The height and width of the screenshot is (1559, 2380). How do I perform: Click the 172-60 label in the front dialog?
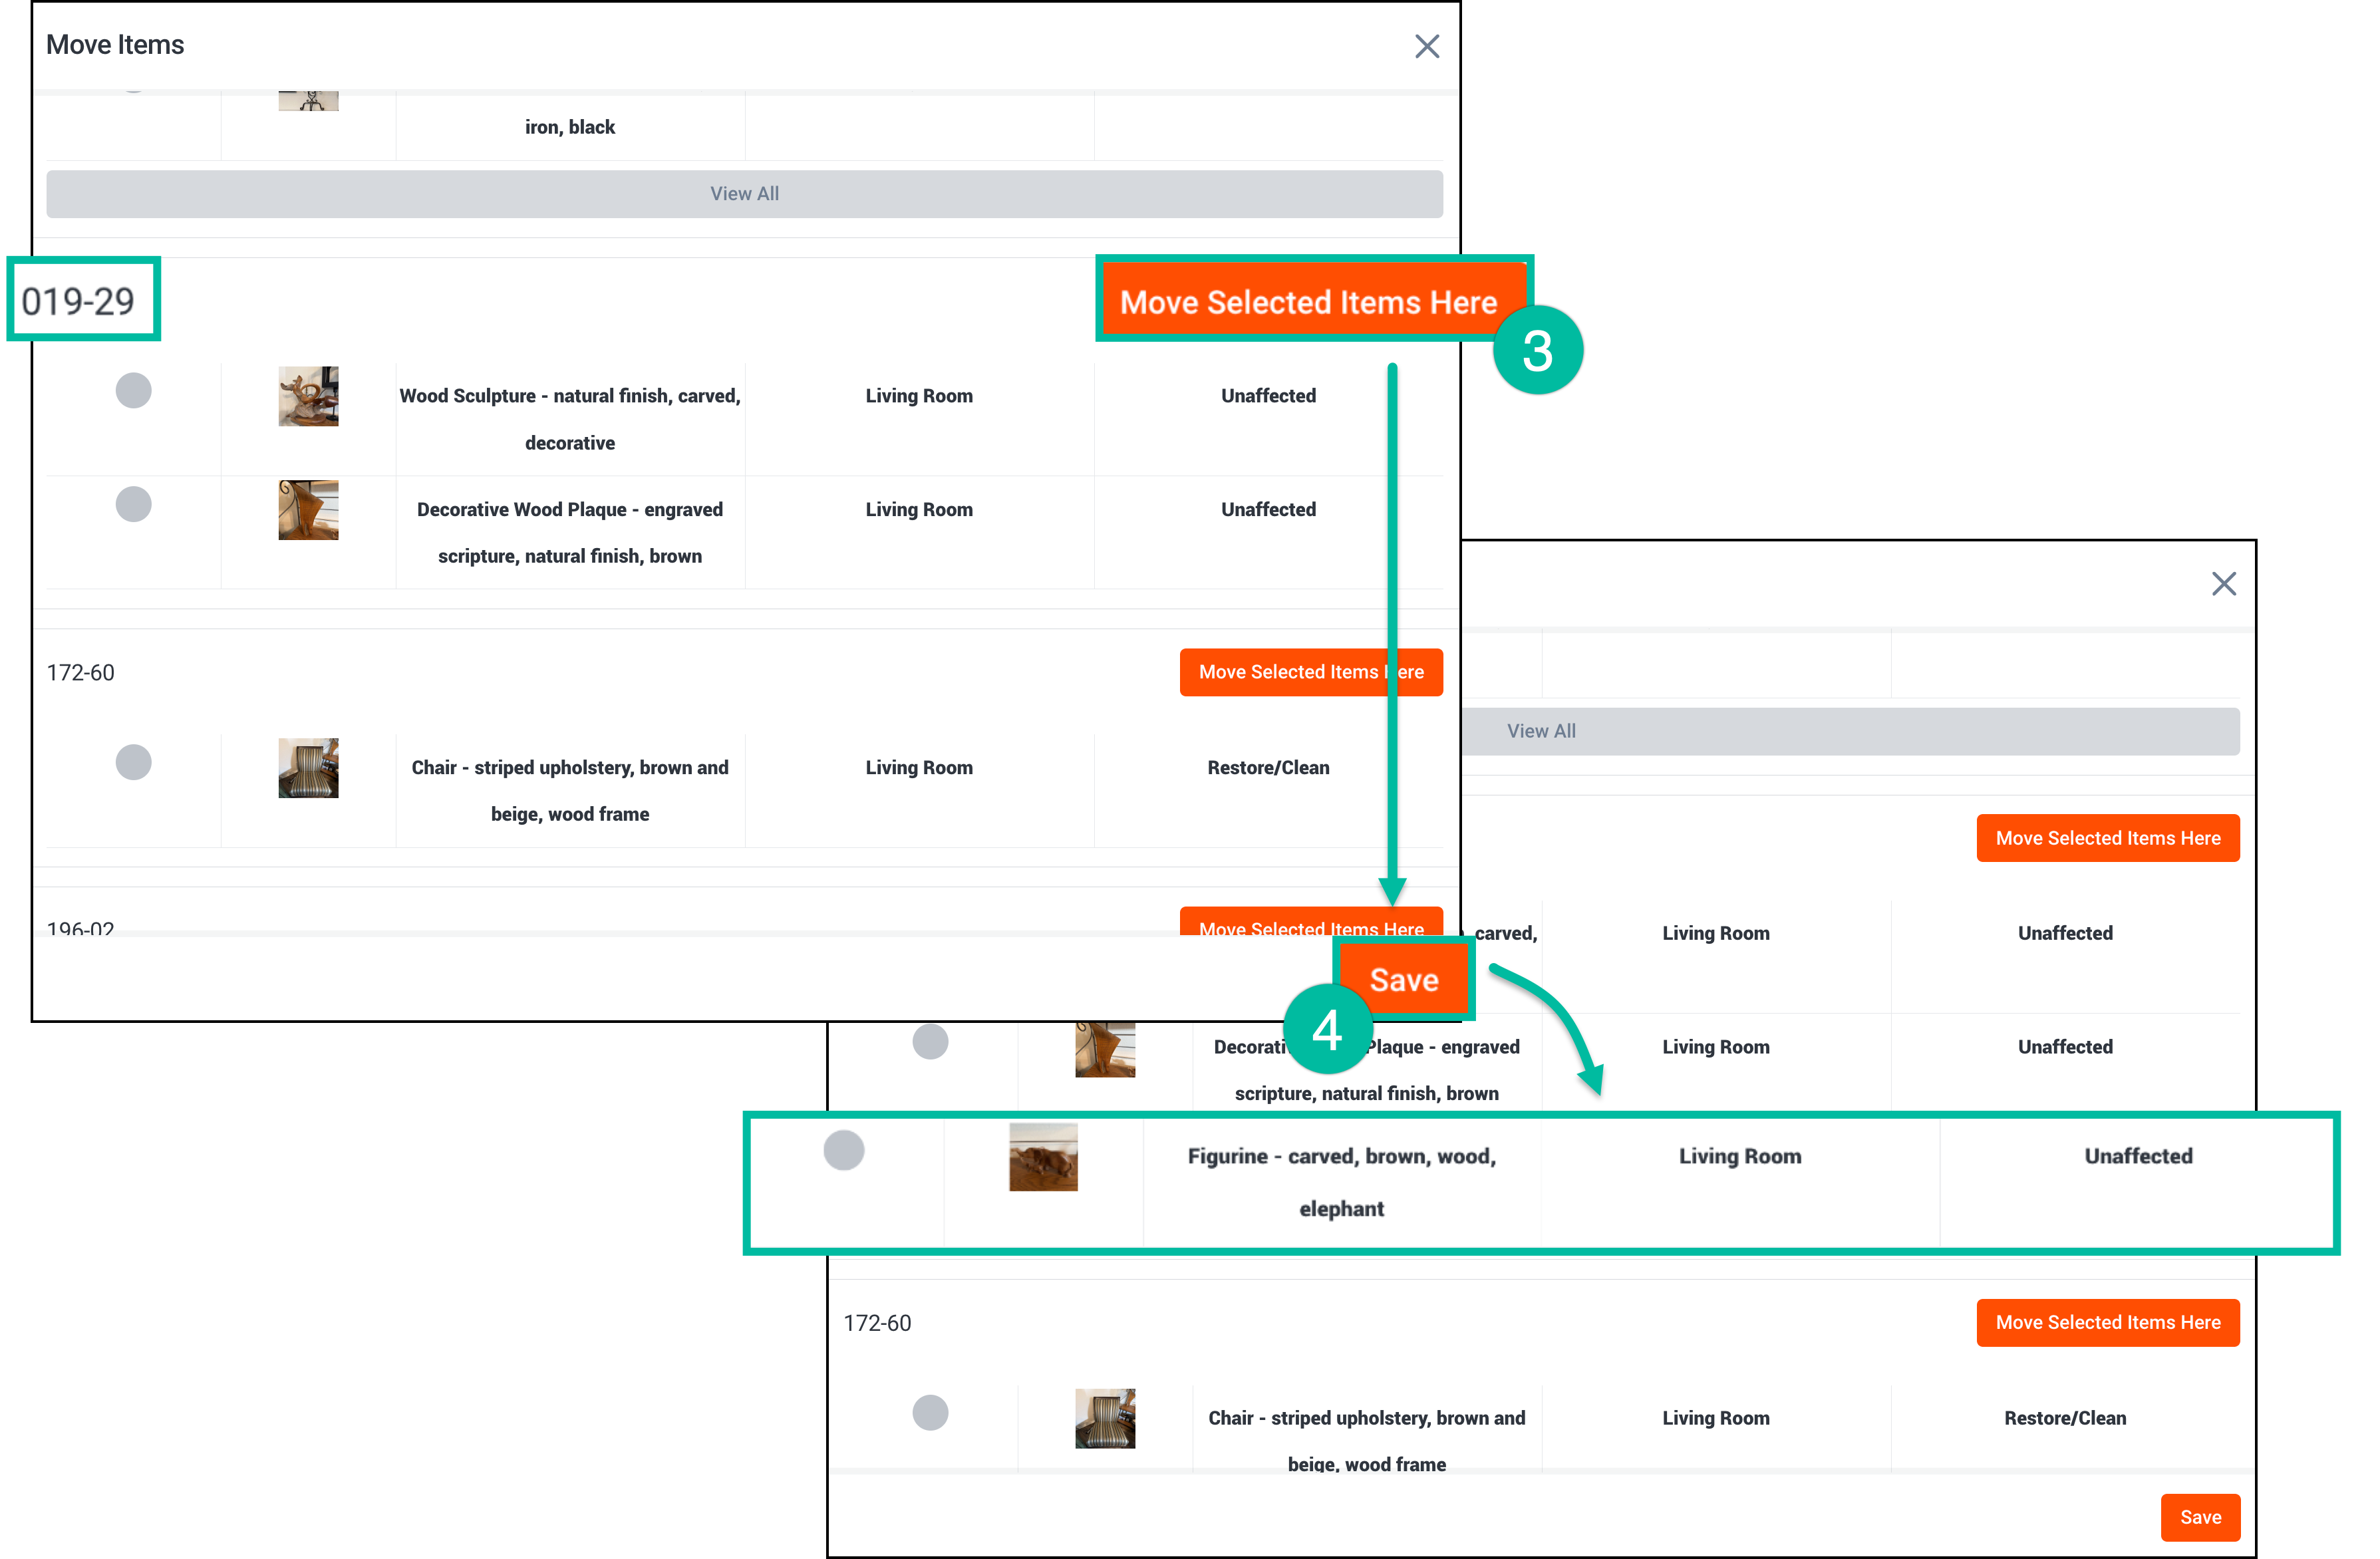click(80, 673)
